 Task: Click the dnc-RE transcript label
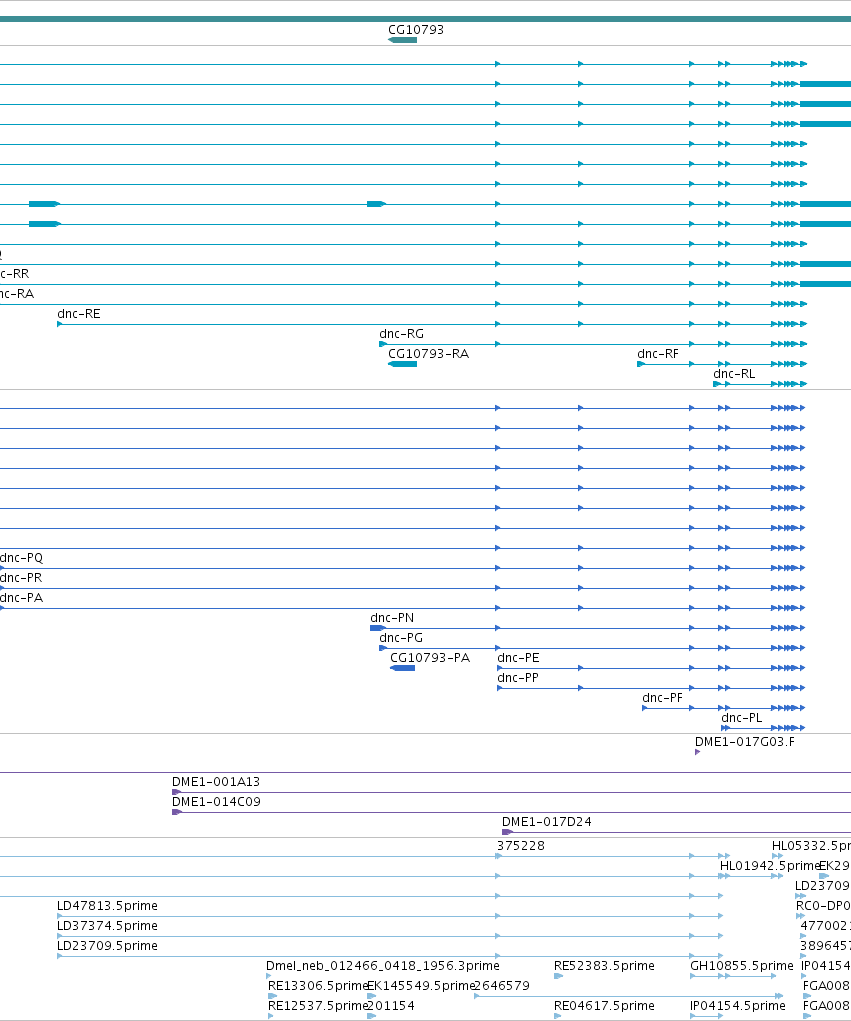point(79,314)
